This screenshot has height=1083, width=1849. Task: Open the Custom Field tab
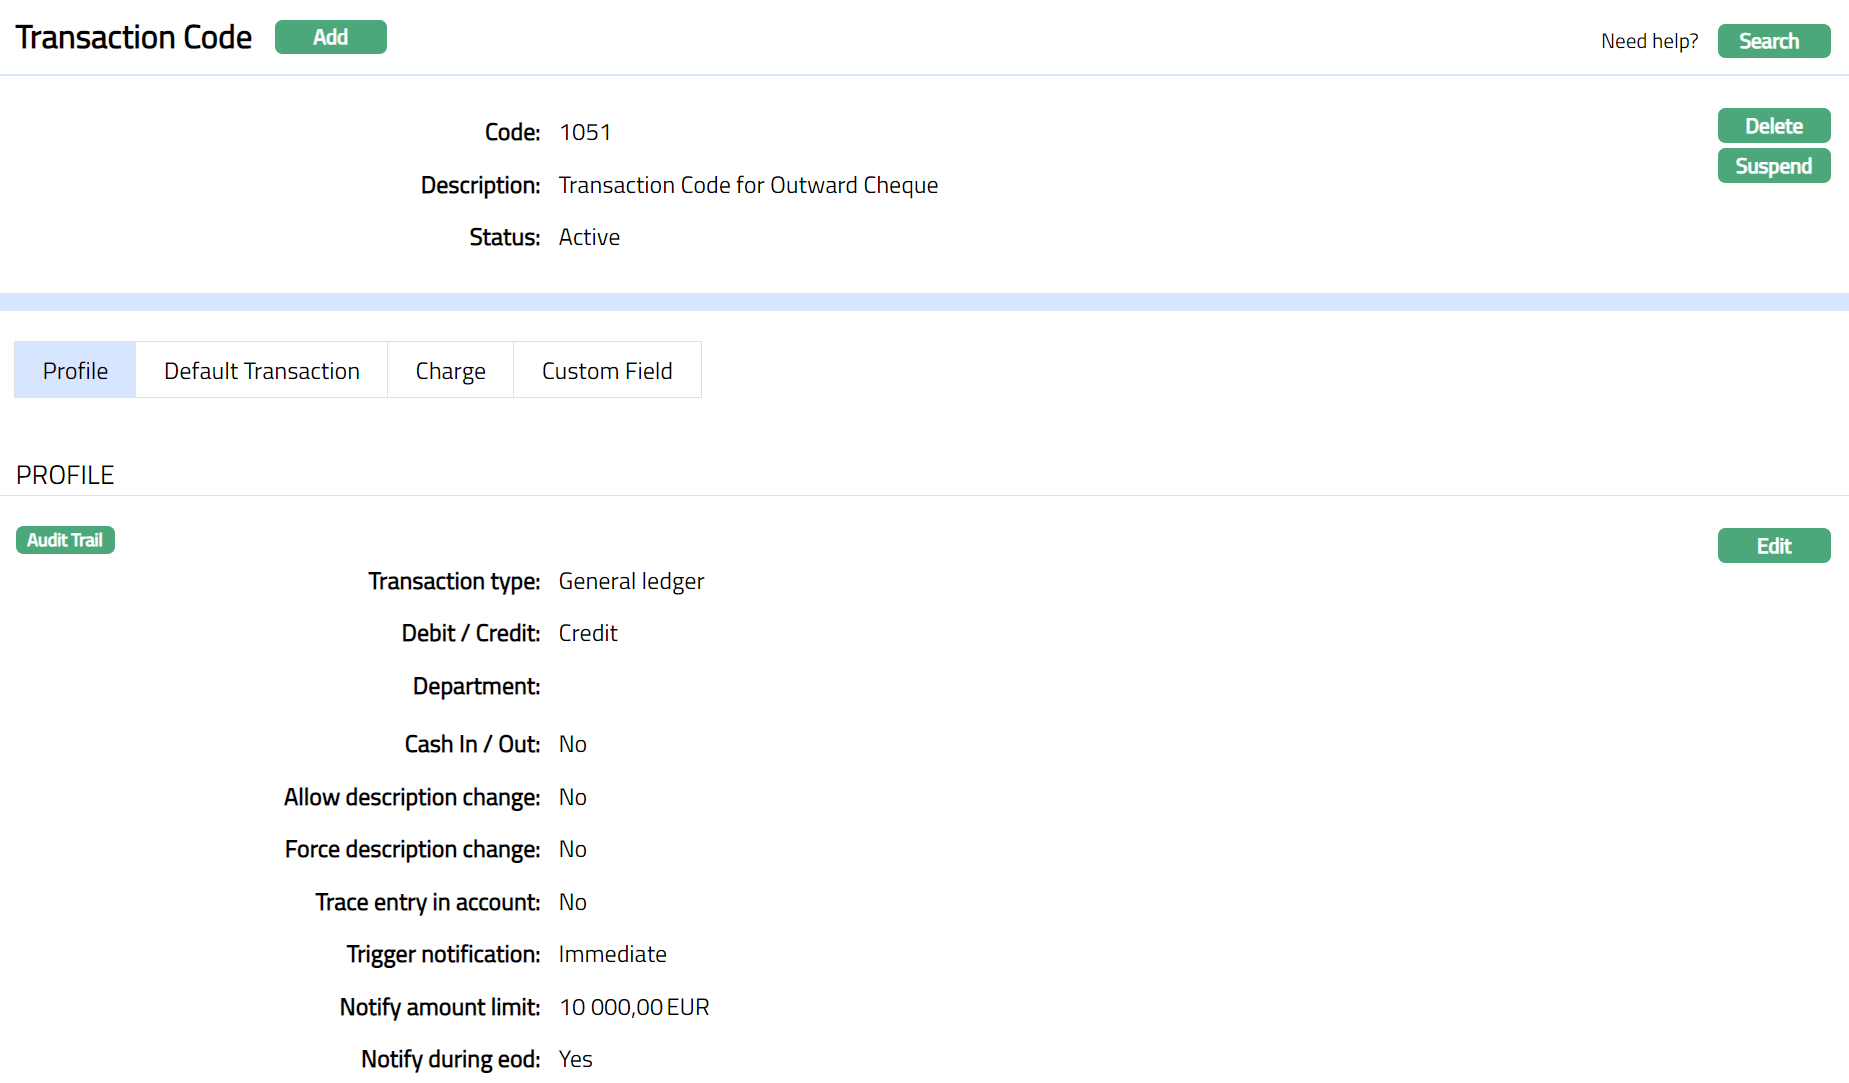[x=607, y=370]
